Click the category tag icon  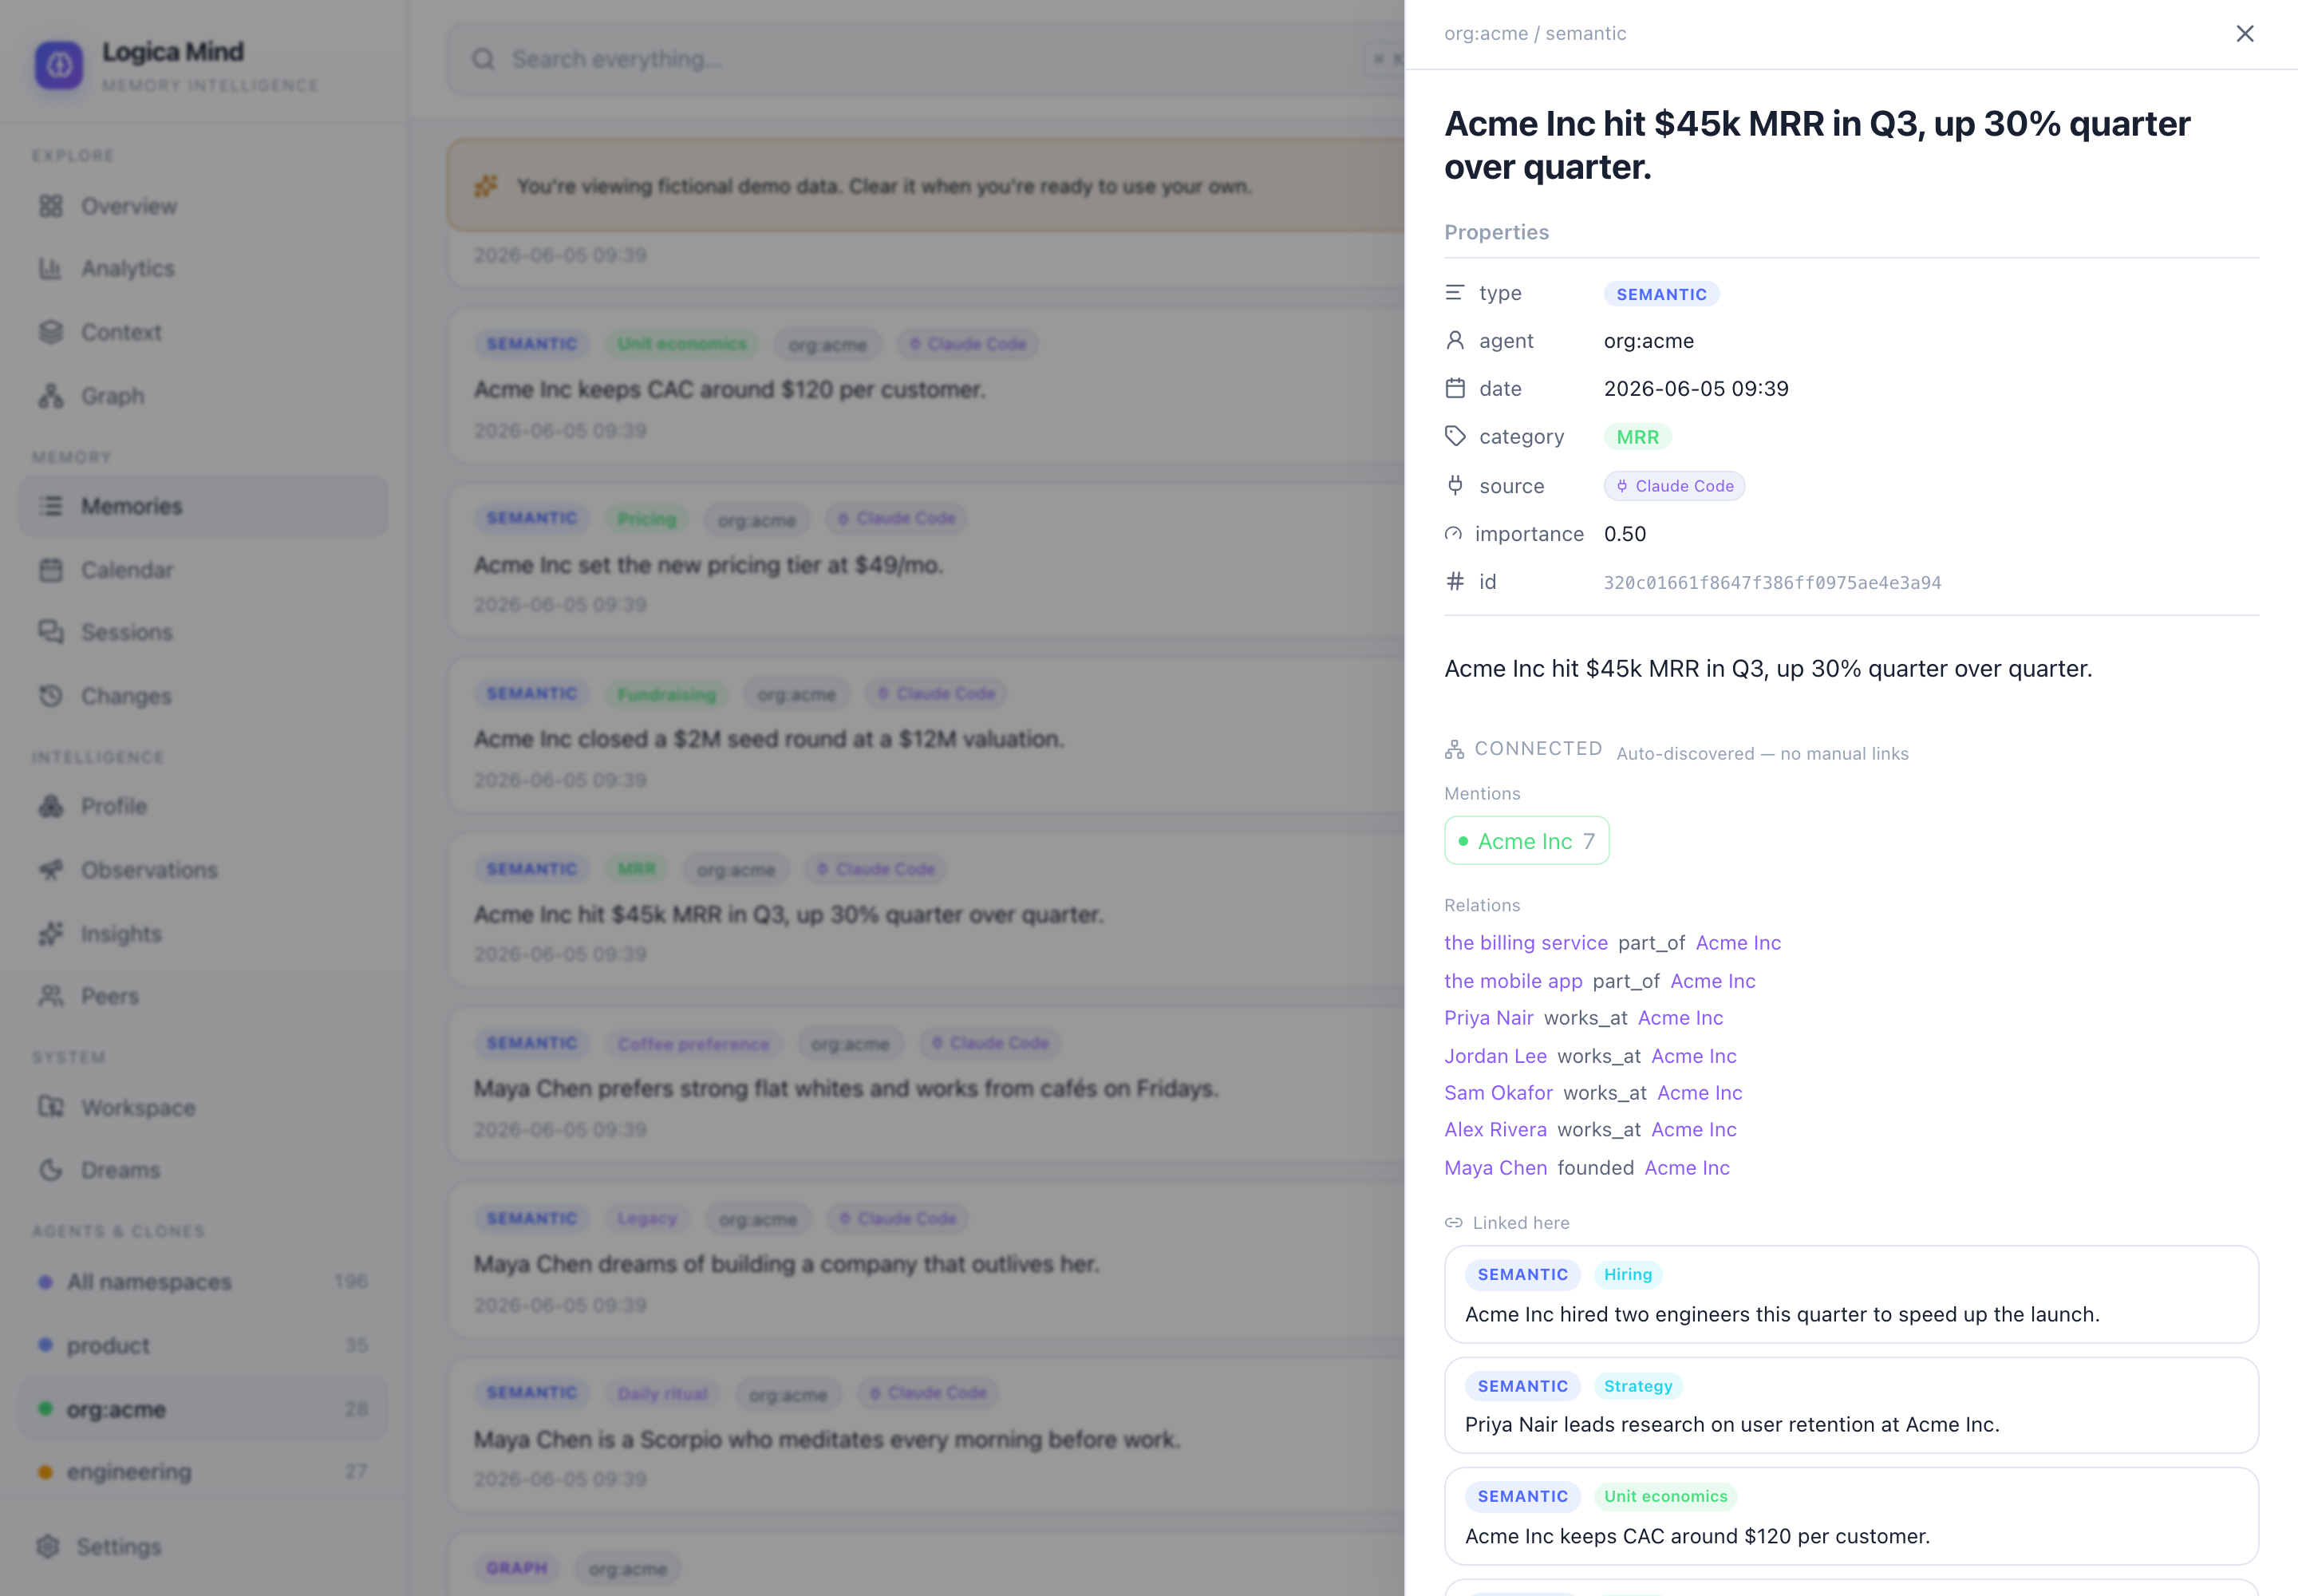pyautogui.click(x=1455, y=436)
